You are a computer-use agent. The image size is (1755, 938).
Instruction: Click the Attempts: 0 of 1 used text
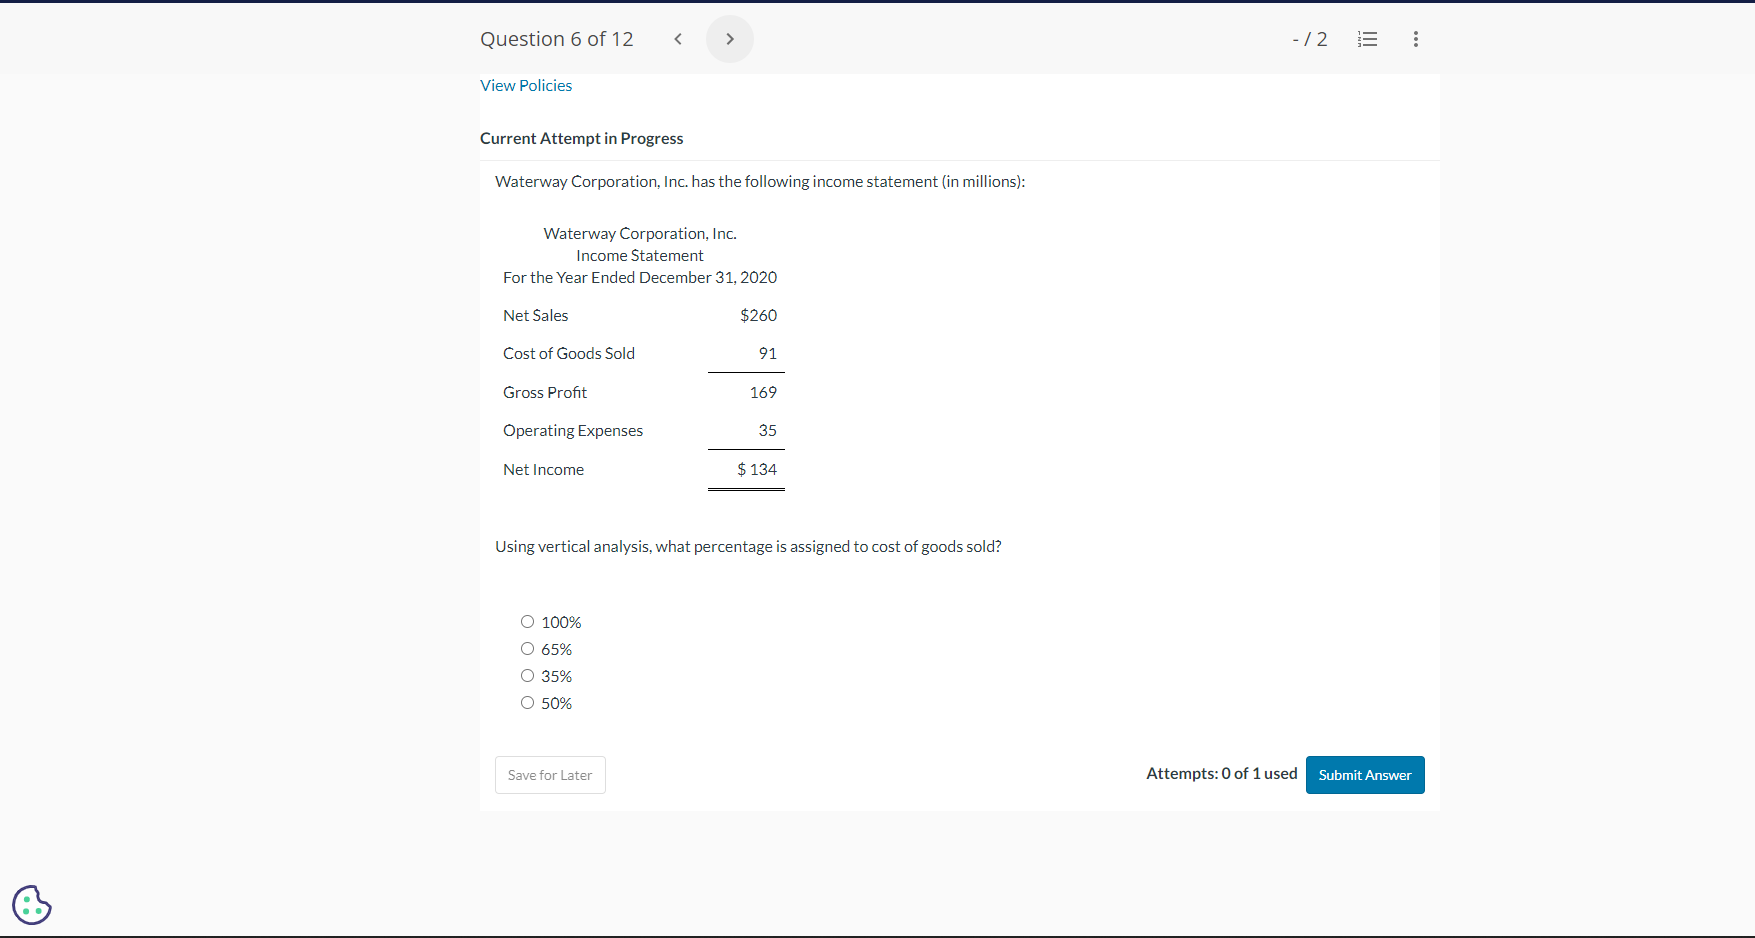(x=1222, y=773)
